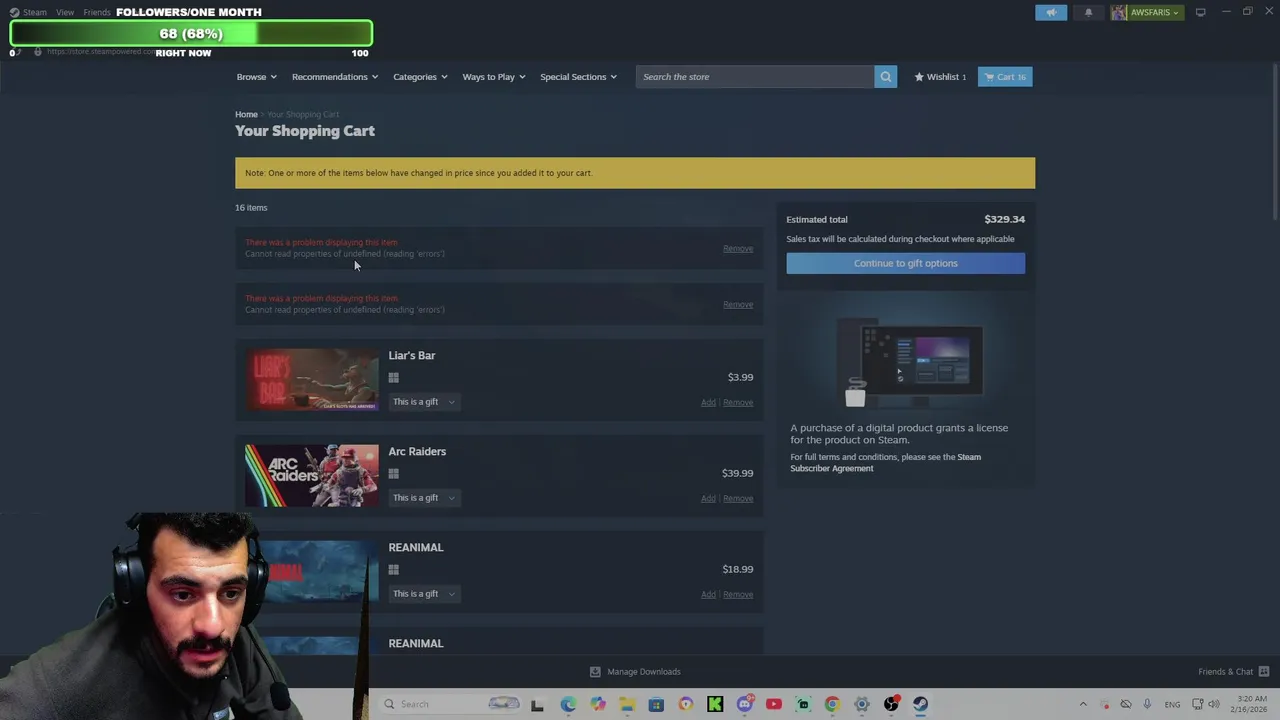This screenshot has height=720, width=1280.
Task: Remove the first errored cart item
Action: tap(738, 249)
